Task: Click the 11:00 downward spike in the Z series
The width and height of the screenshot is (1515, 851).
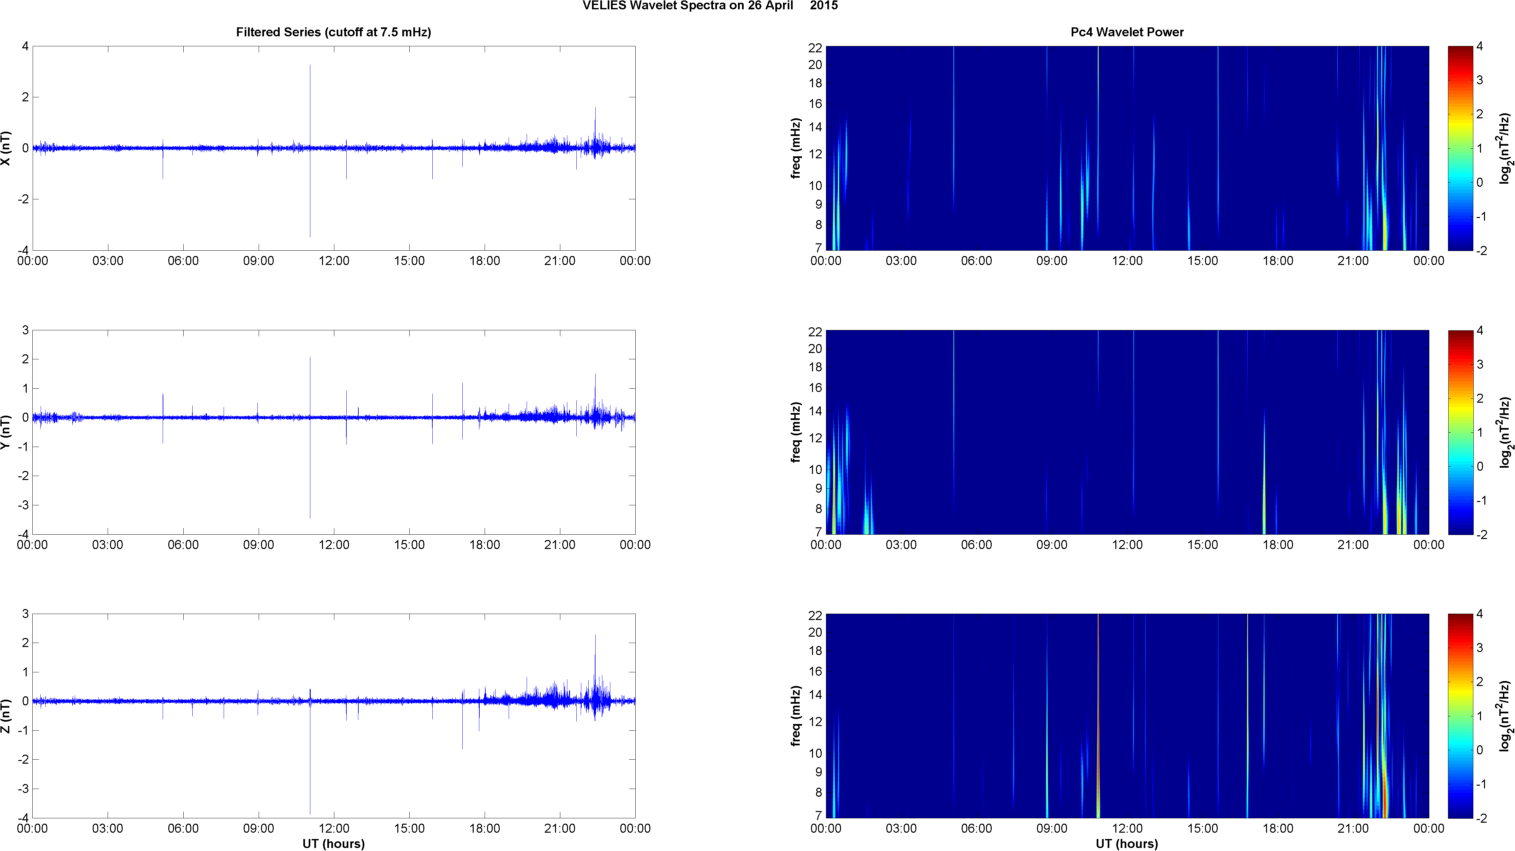Action: 310,770
